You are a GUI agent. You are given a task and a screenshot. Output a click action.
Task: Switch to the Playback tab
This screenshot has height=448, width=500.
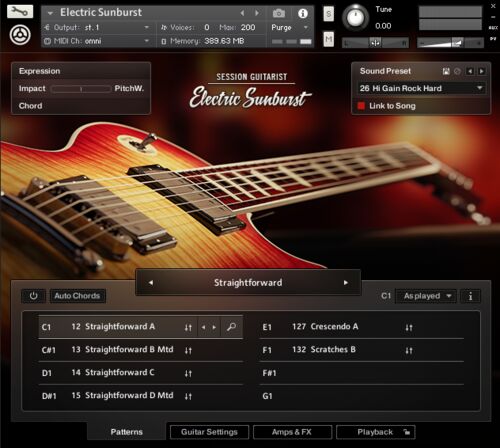click(x=375, y=432)
